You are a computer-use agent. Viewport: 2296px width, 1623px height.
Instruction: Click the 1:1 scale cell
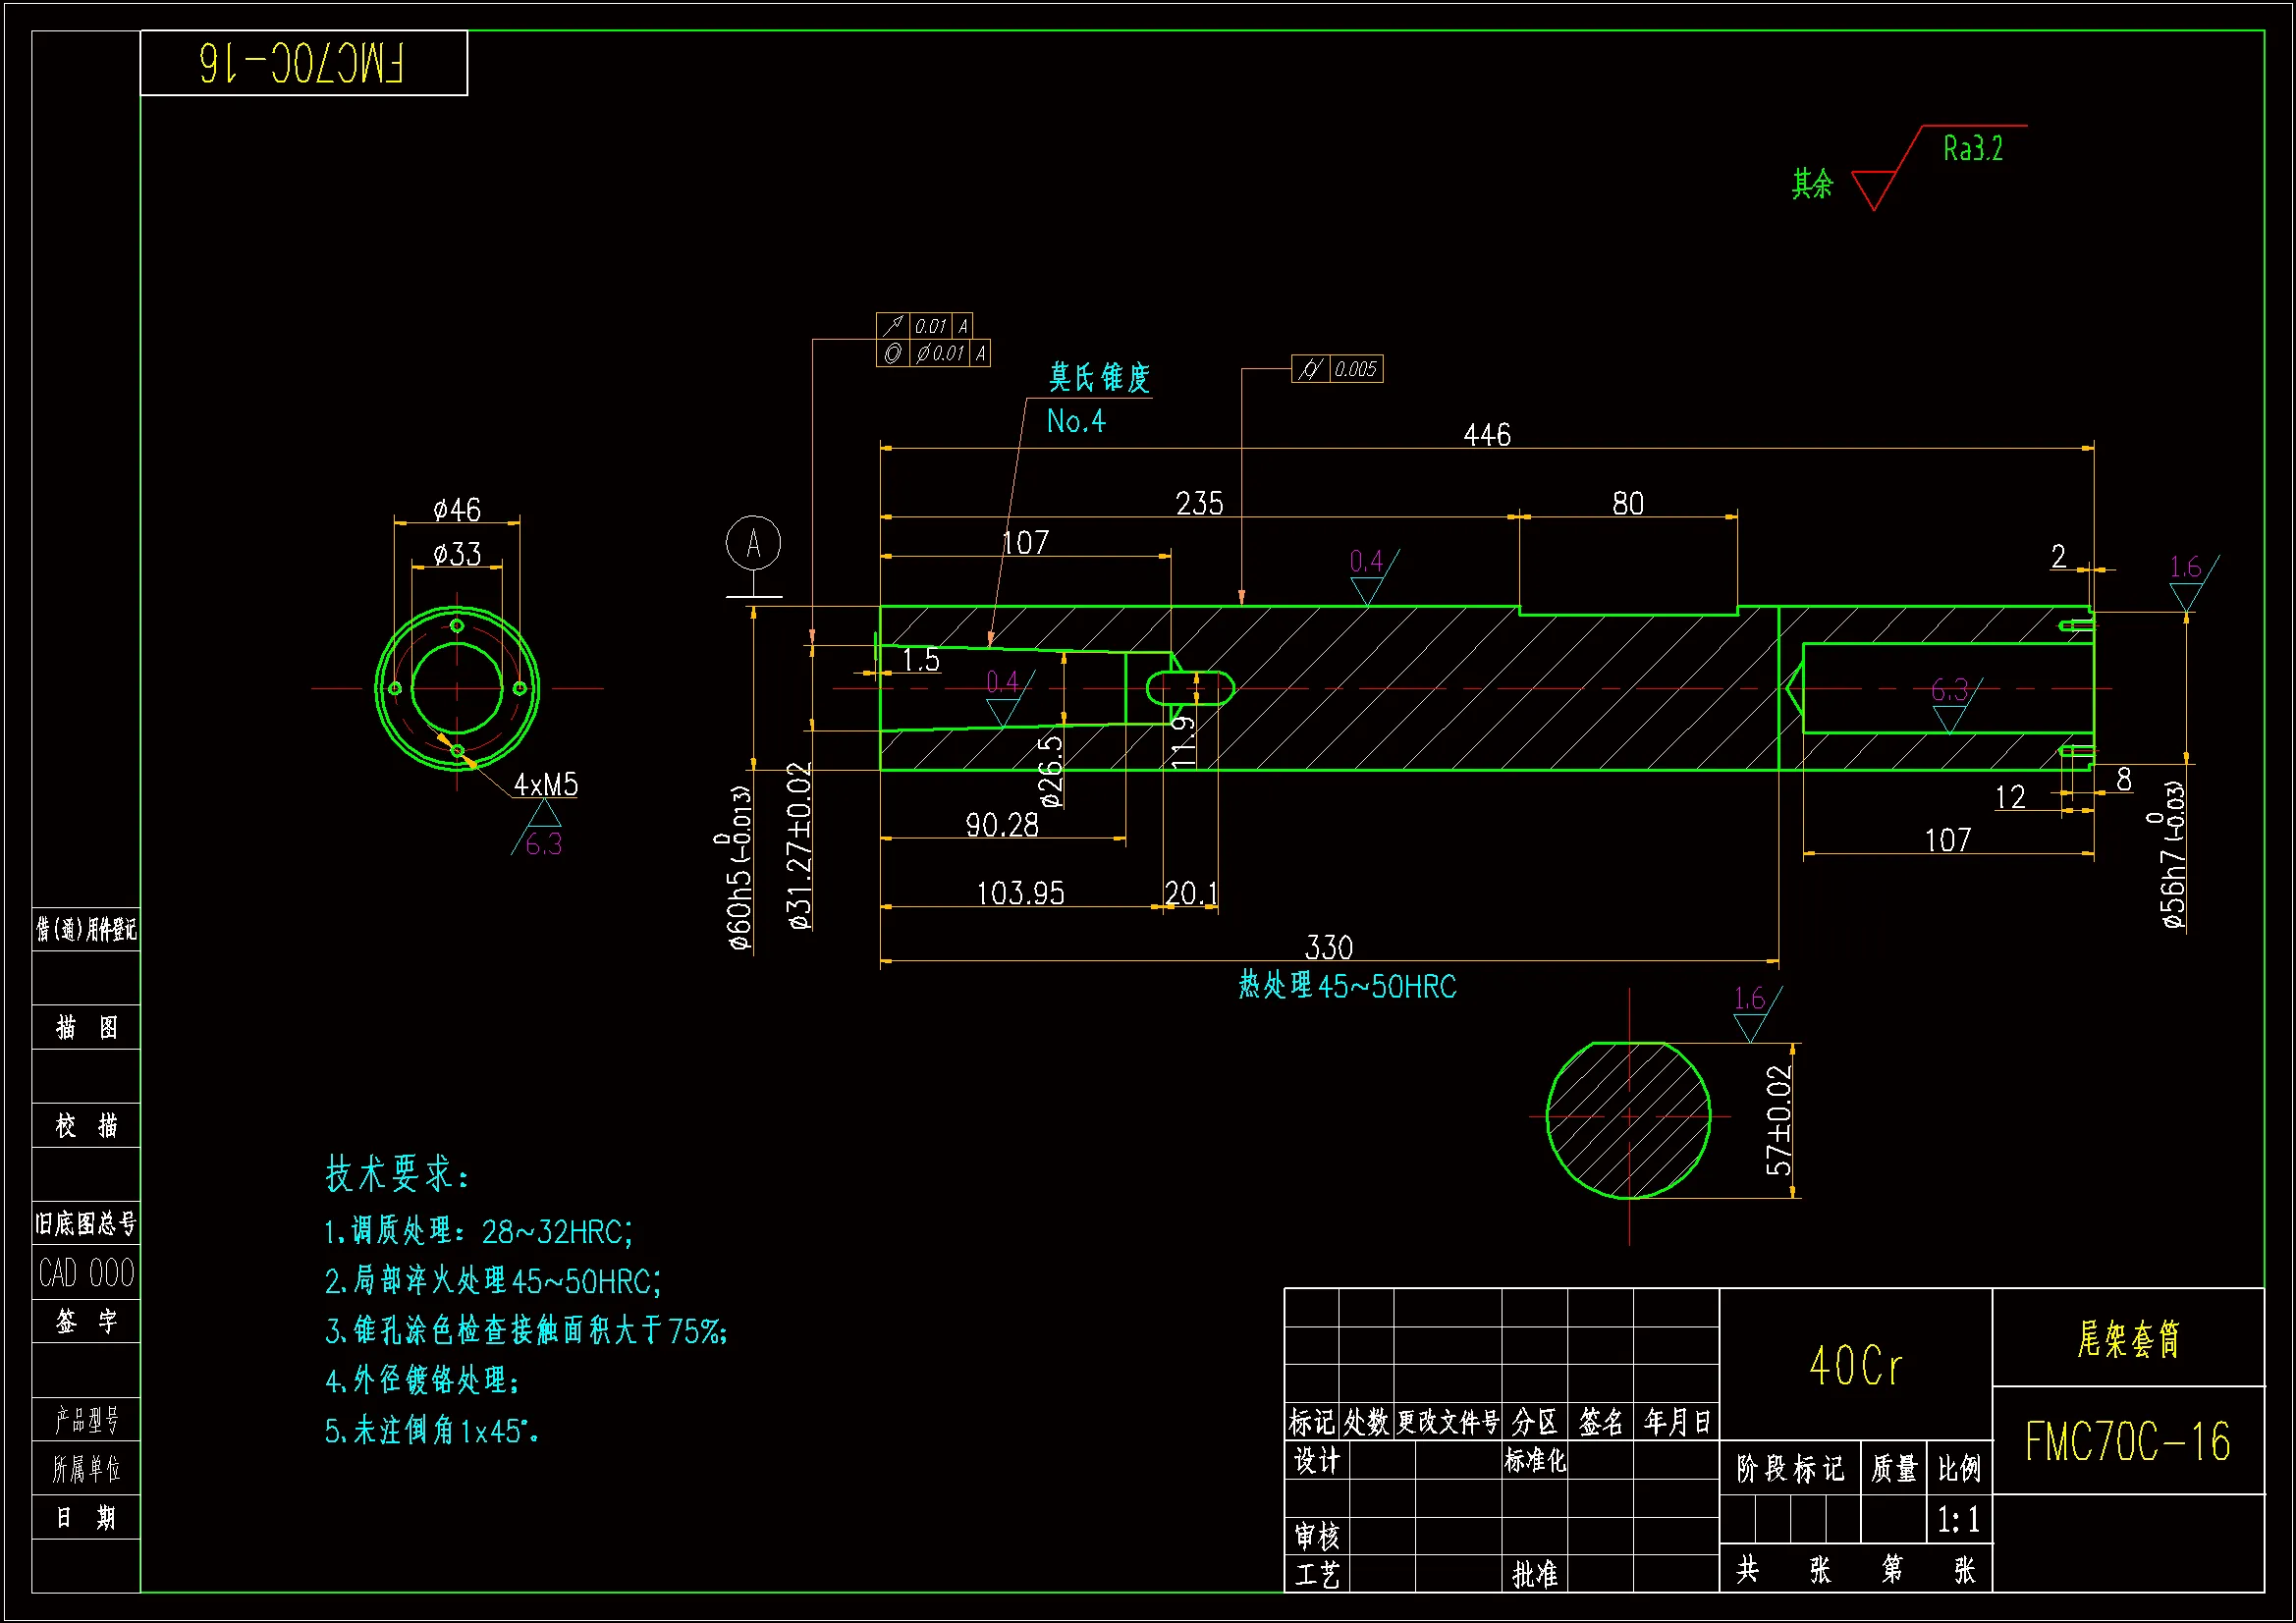click(1958, 1520)
